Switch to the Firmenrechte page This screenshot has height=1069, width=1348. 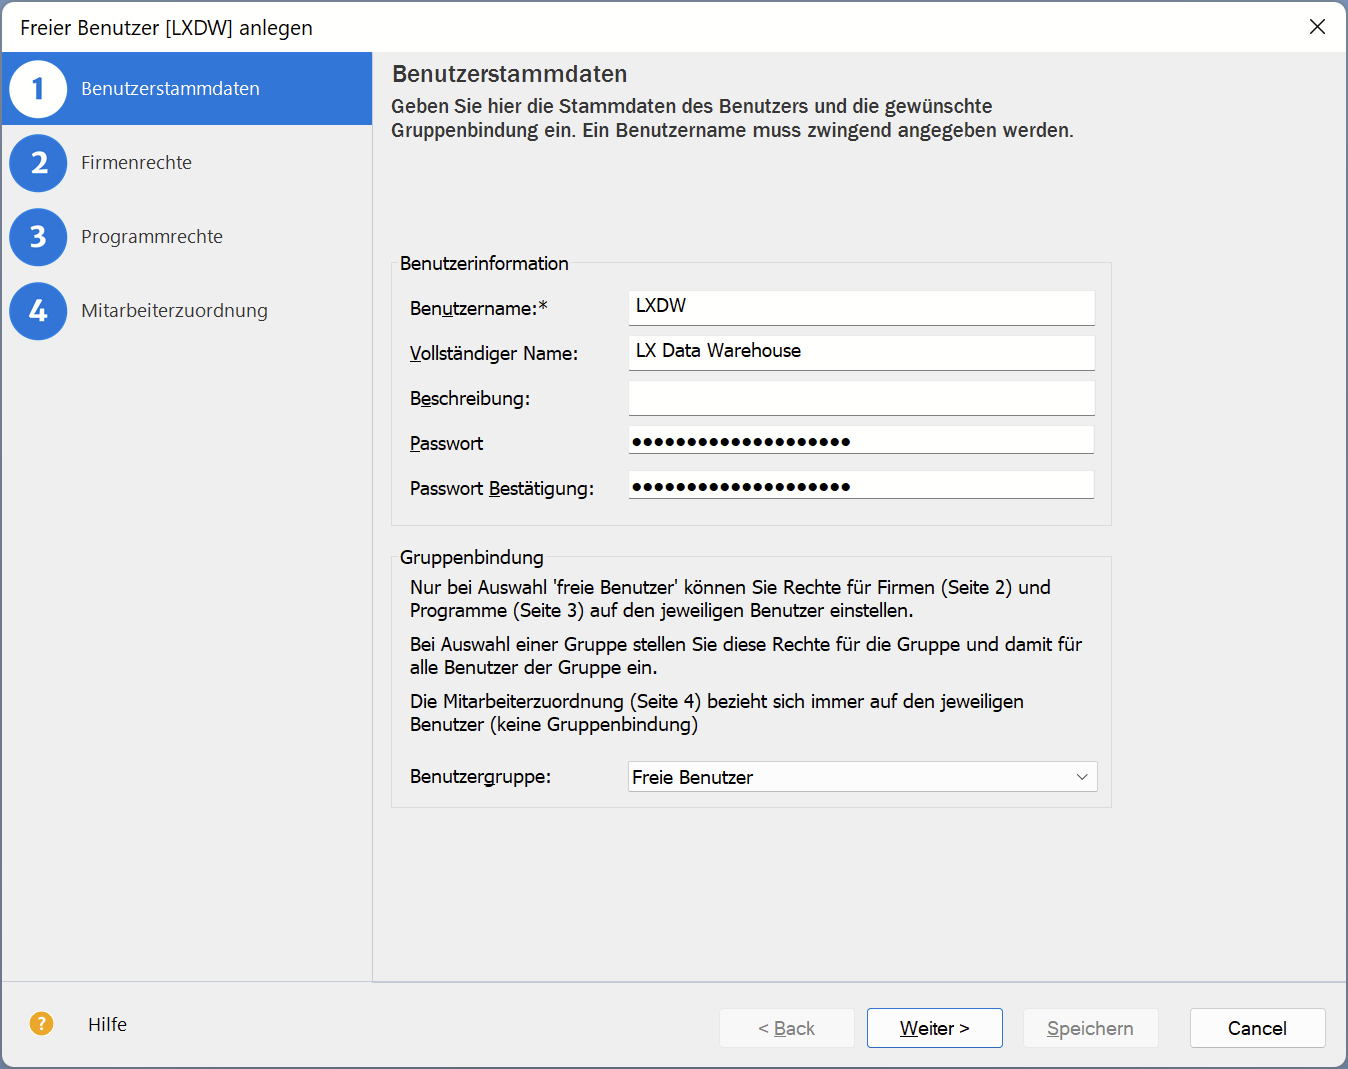click(136, 163)
